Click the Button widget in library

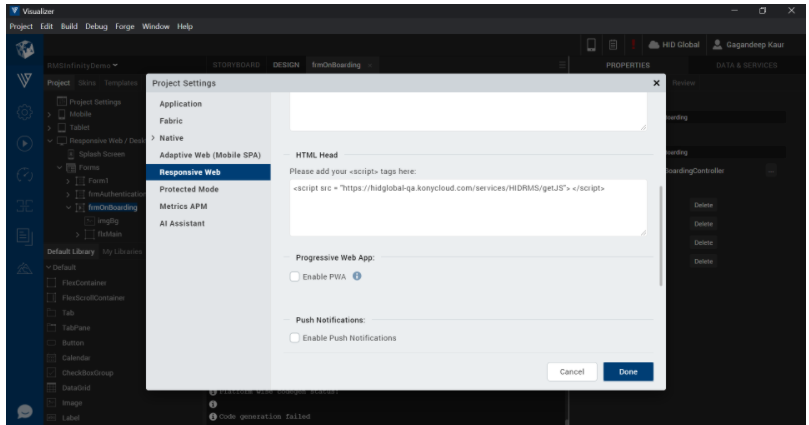pyautogui.click(x=66, y=342)
